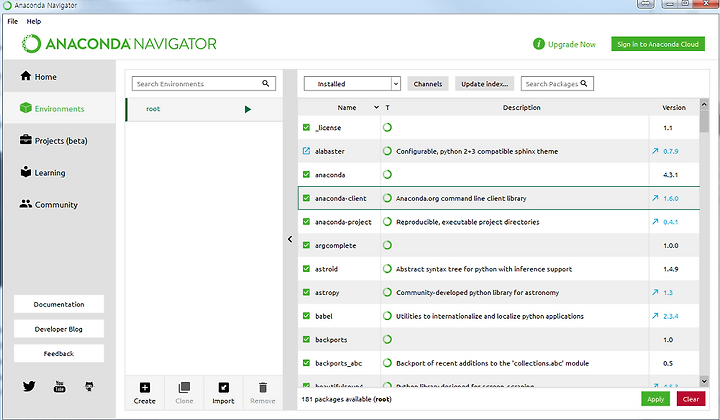Screen dimensions: 720x420
Task: Click the alabaster version 0.7.9 link
Action: [670, 151]
